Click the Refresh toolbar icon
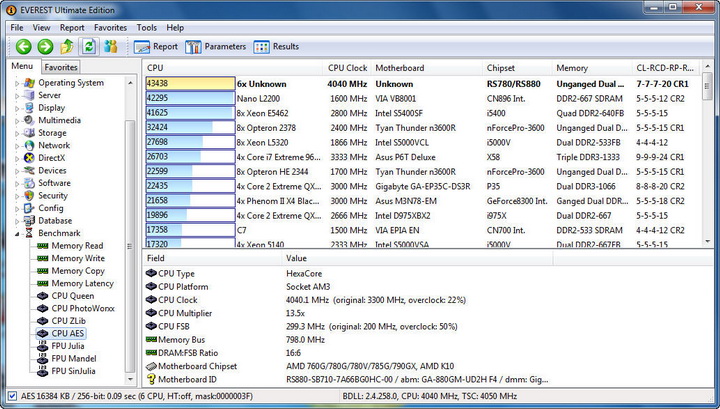 click(x=89, y=46)
